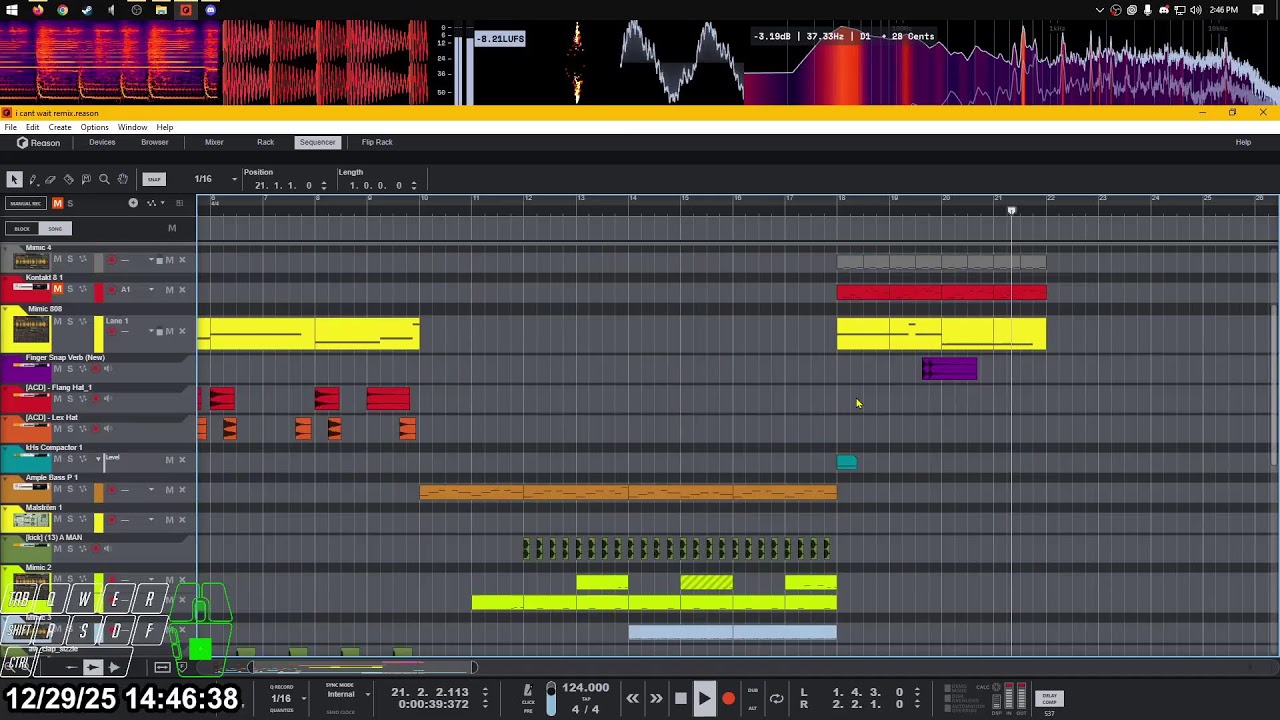The height and width of the screenshot is (720, 1280).
Task: Adjust the Length value stepper
Action: 414,185
